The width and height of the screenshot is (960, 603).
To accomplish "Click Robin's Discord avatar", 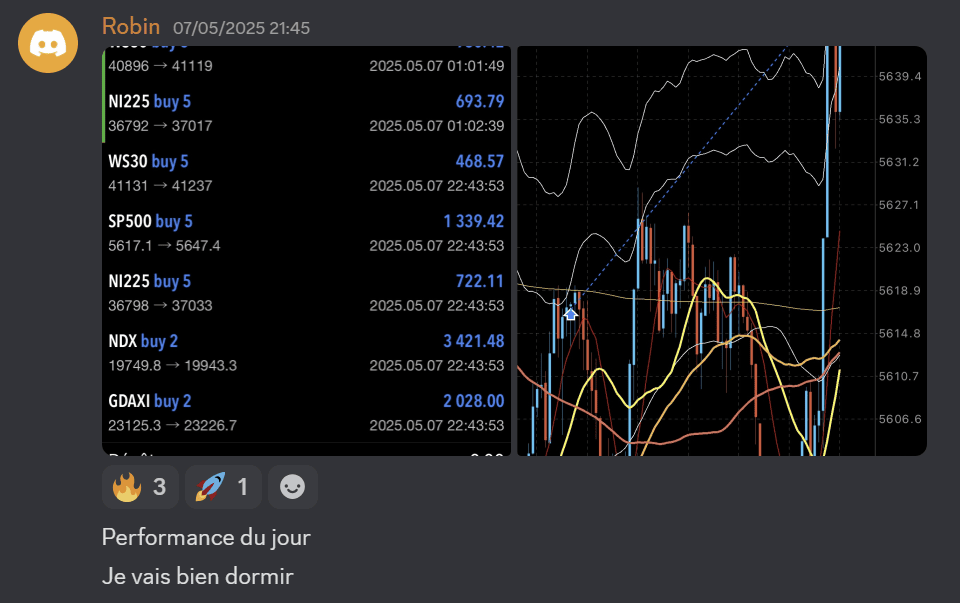I will [48, 43].
